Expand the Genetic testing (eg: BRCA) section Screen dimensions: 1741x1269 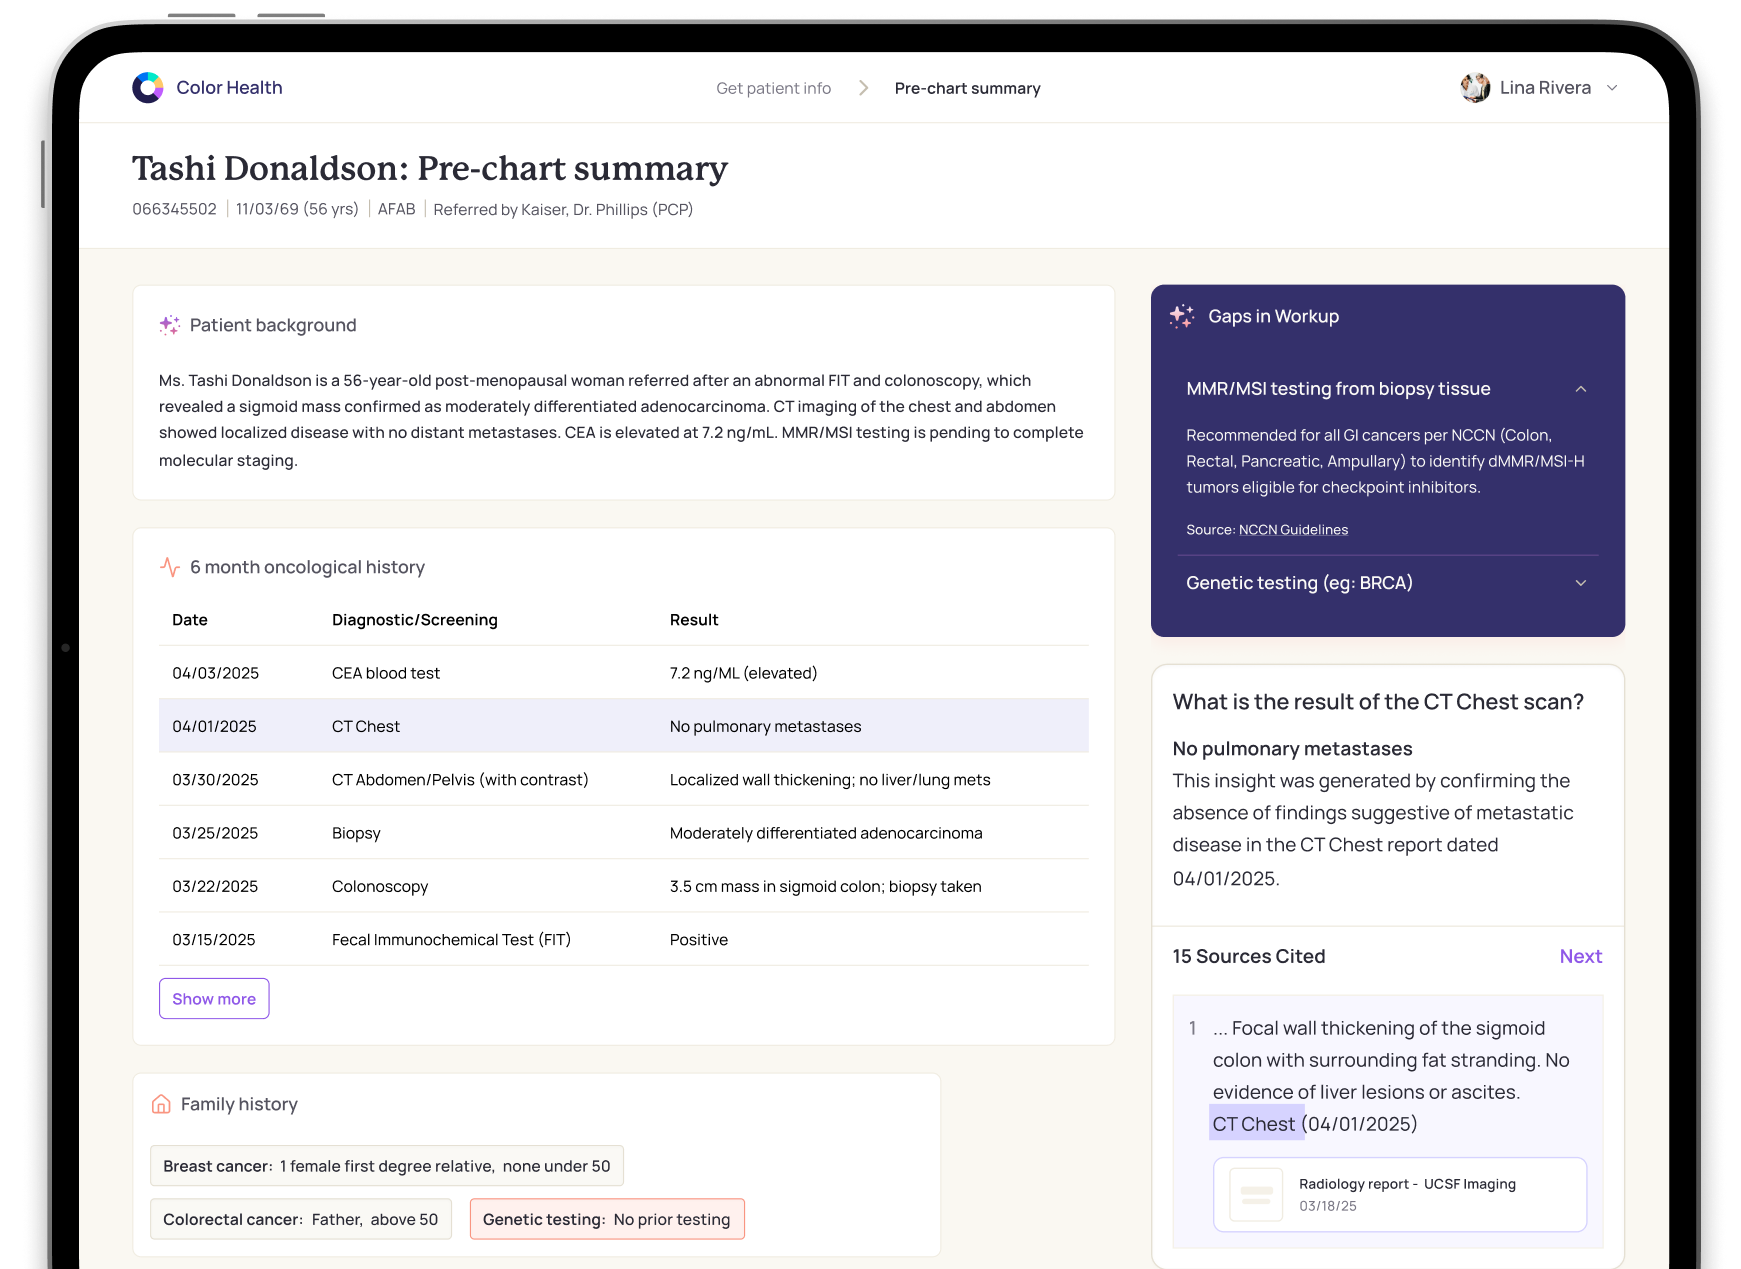(x=1581, y=583)
